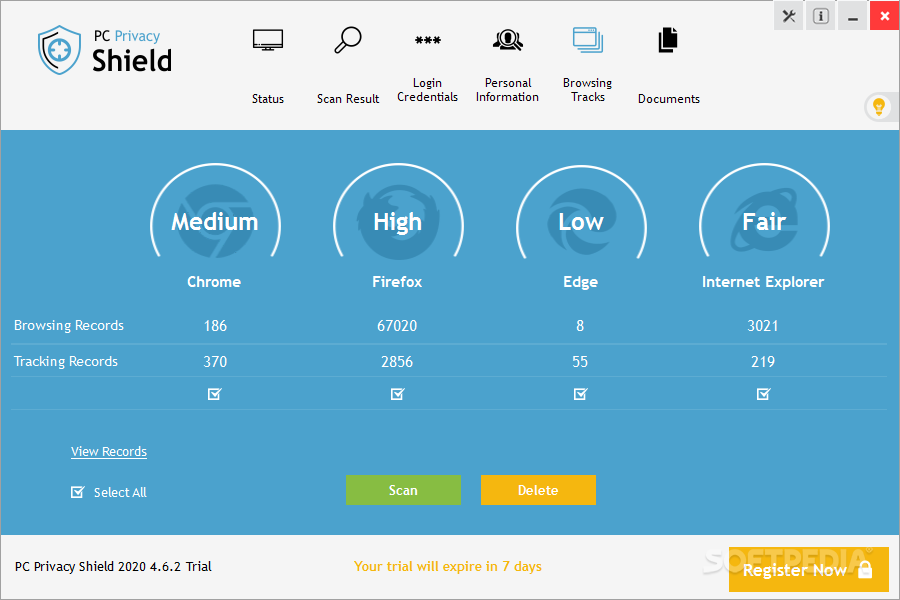Select the Login Credentials asterisks icon

pos(428,41)
